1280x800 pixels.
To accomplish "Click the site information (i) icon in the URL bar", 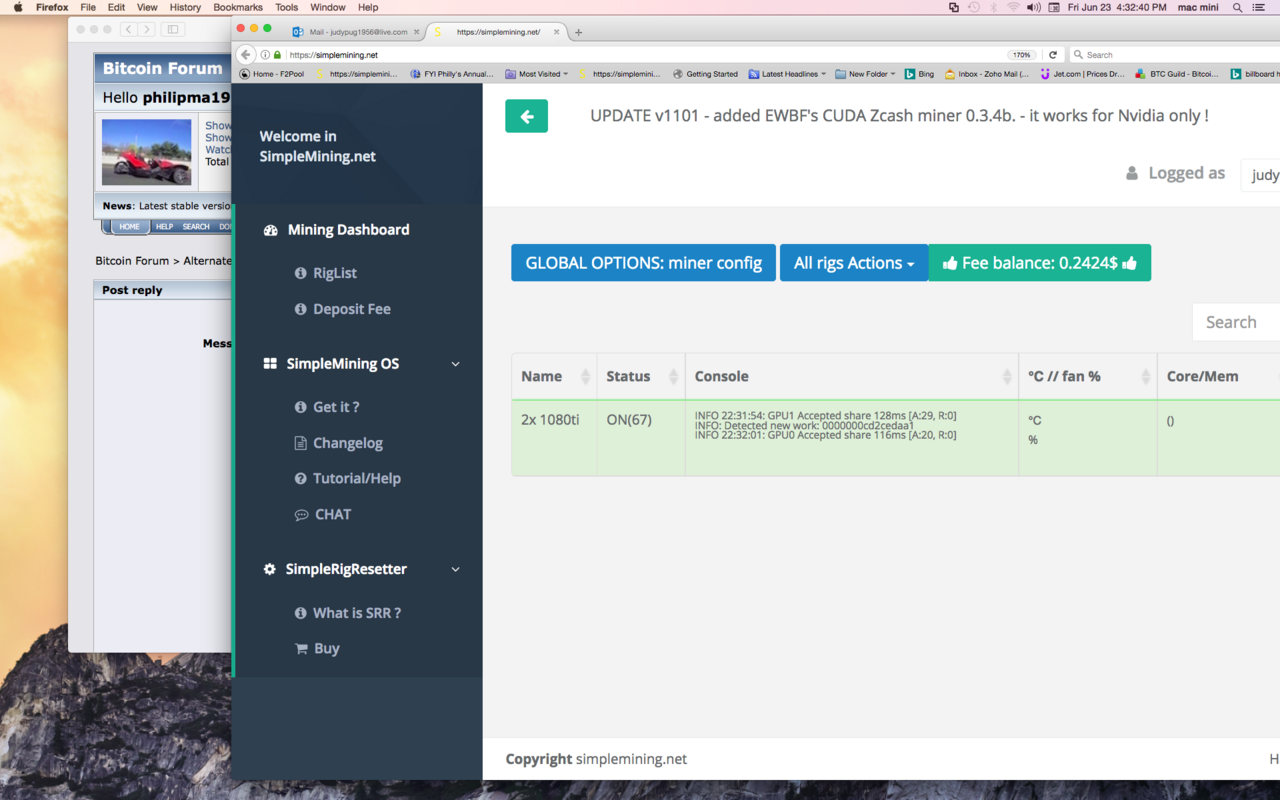I will pyautogui.click(x=265, y=55).
